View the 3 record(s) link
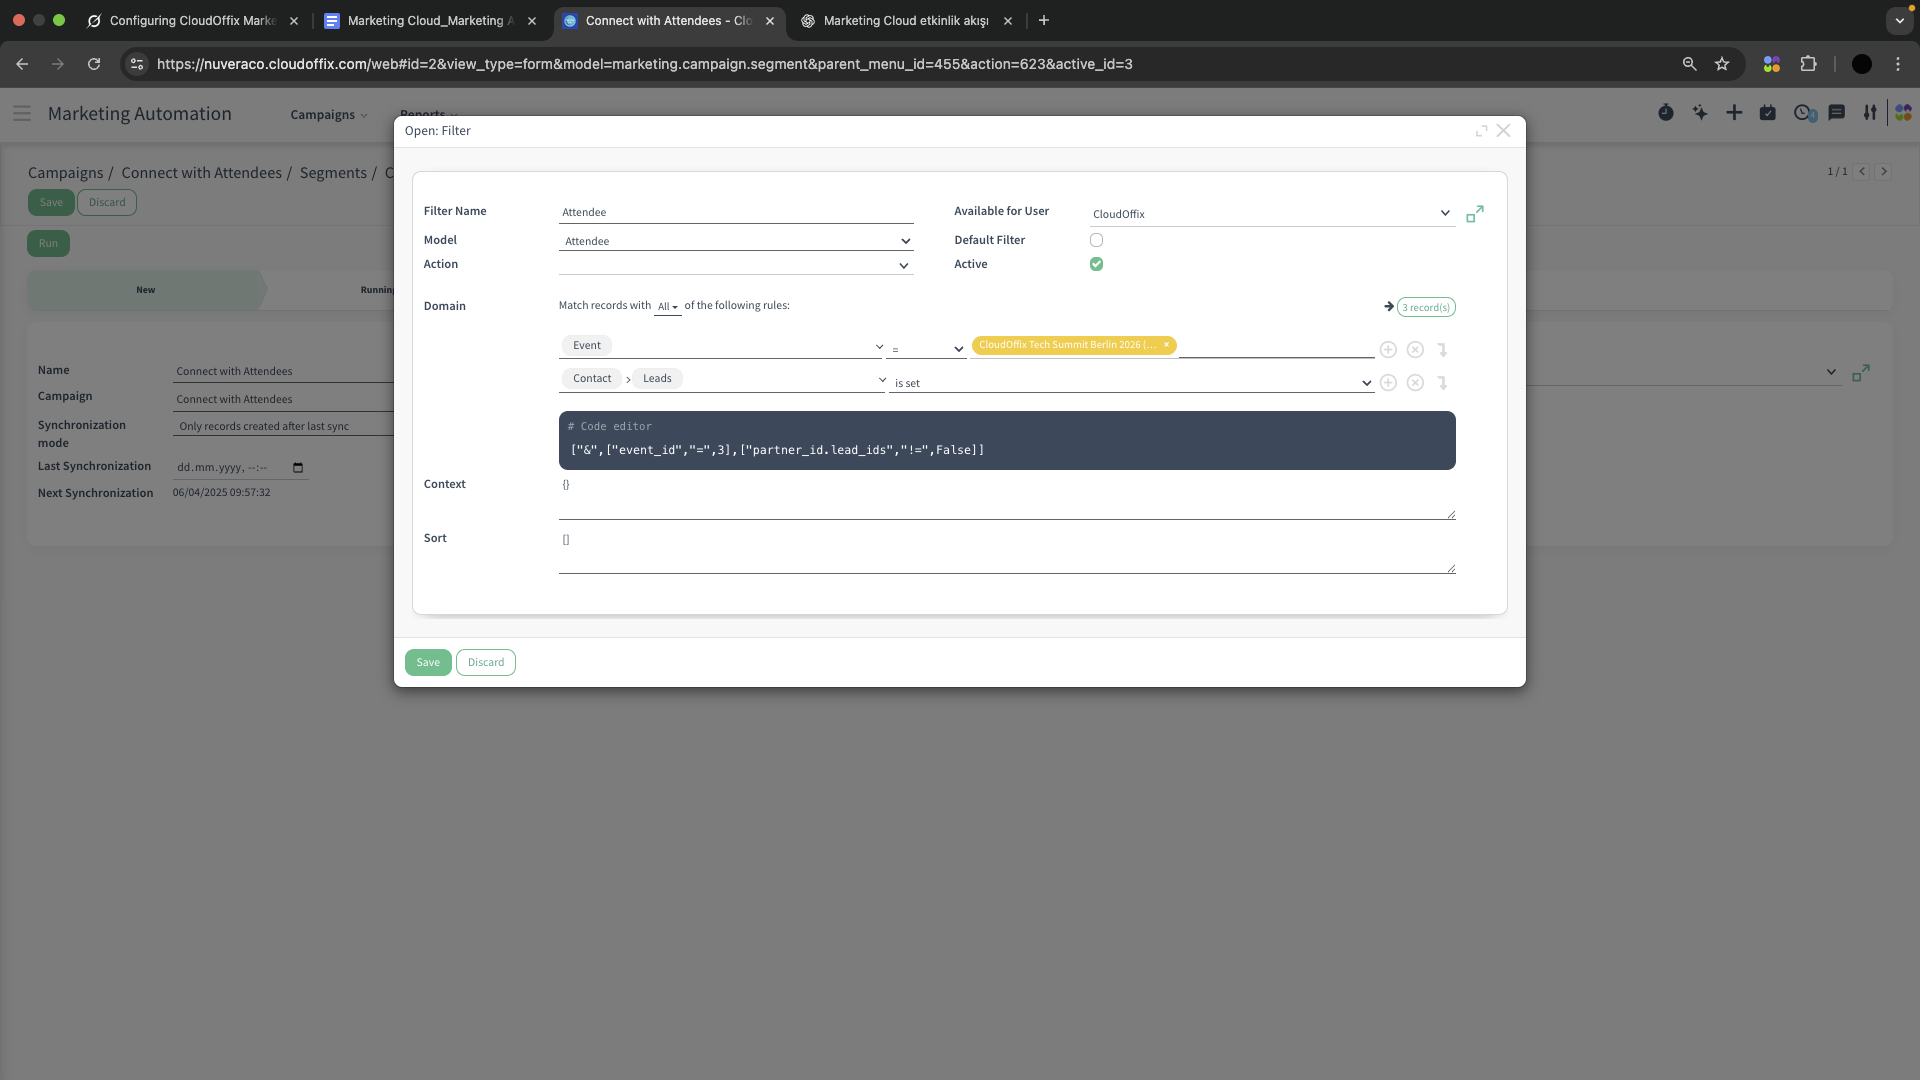 1426,307
